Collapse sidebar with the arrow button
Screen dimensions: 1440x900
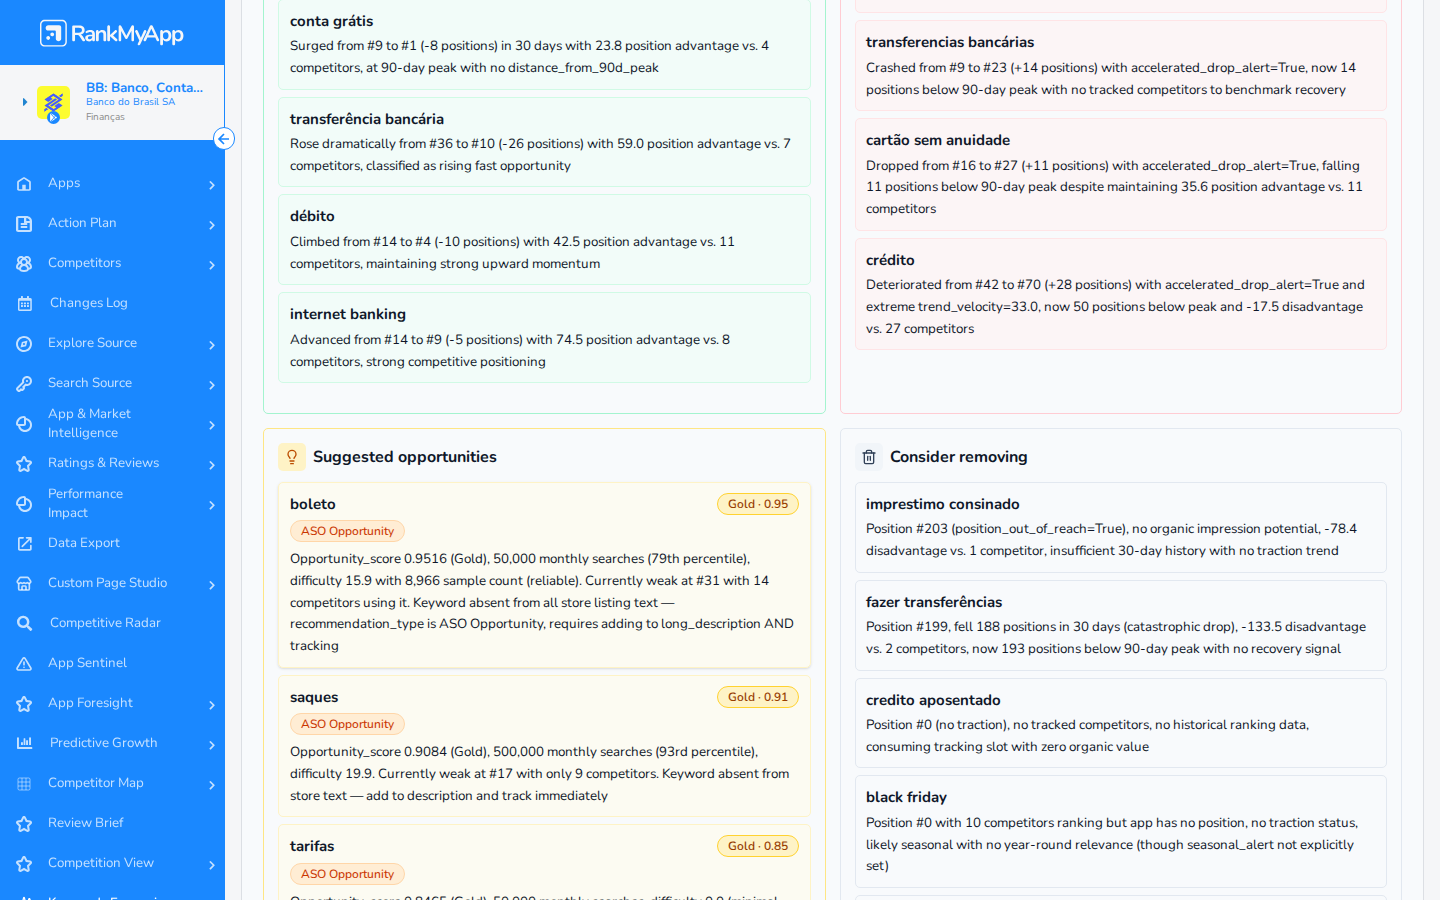pos(224,139)
